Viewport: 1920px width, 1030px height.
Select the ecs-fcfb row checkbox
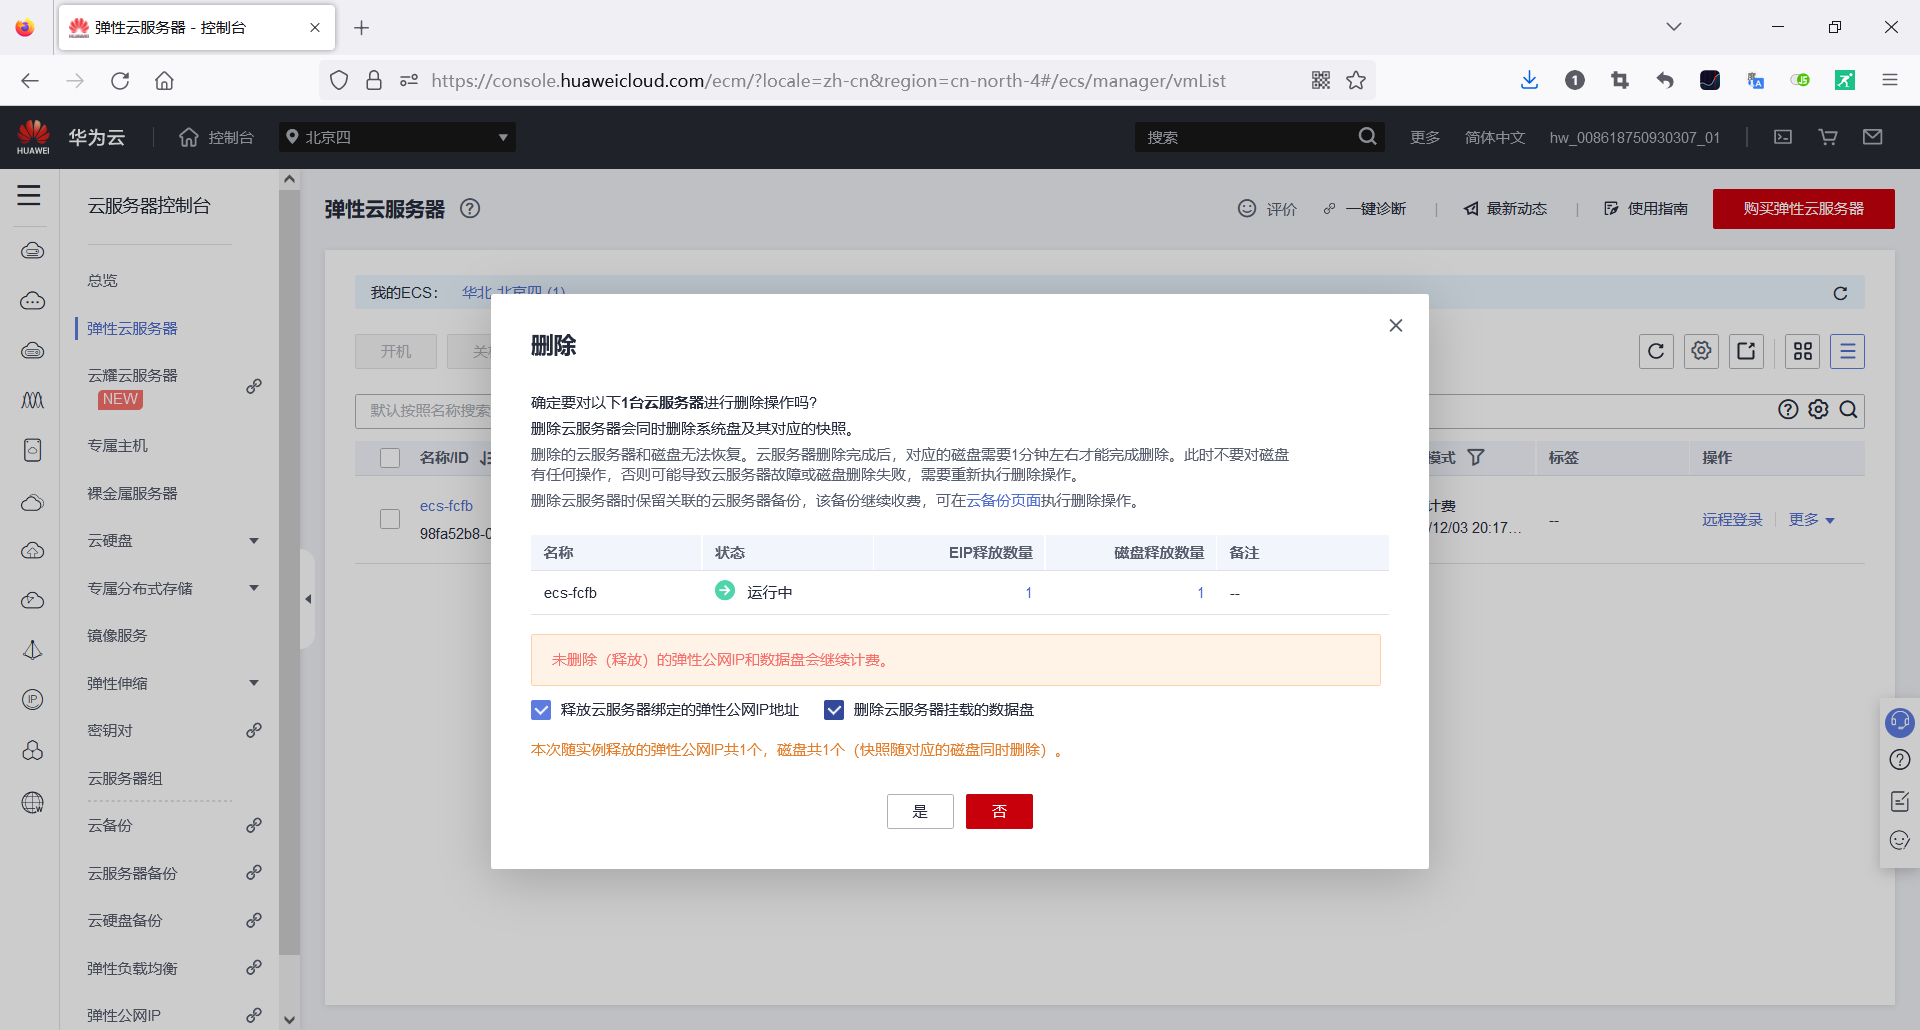pyautogui.click(x=389, y=518)
